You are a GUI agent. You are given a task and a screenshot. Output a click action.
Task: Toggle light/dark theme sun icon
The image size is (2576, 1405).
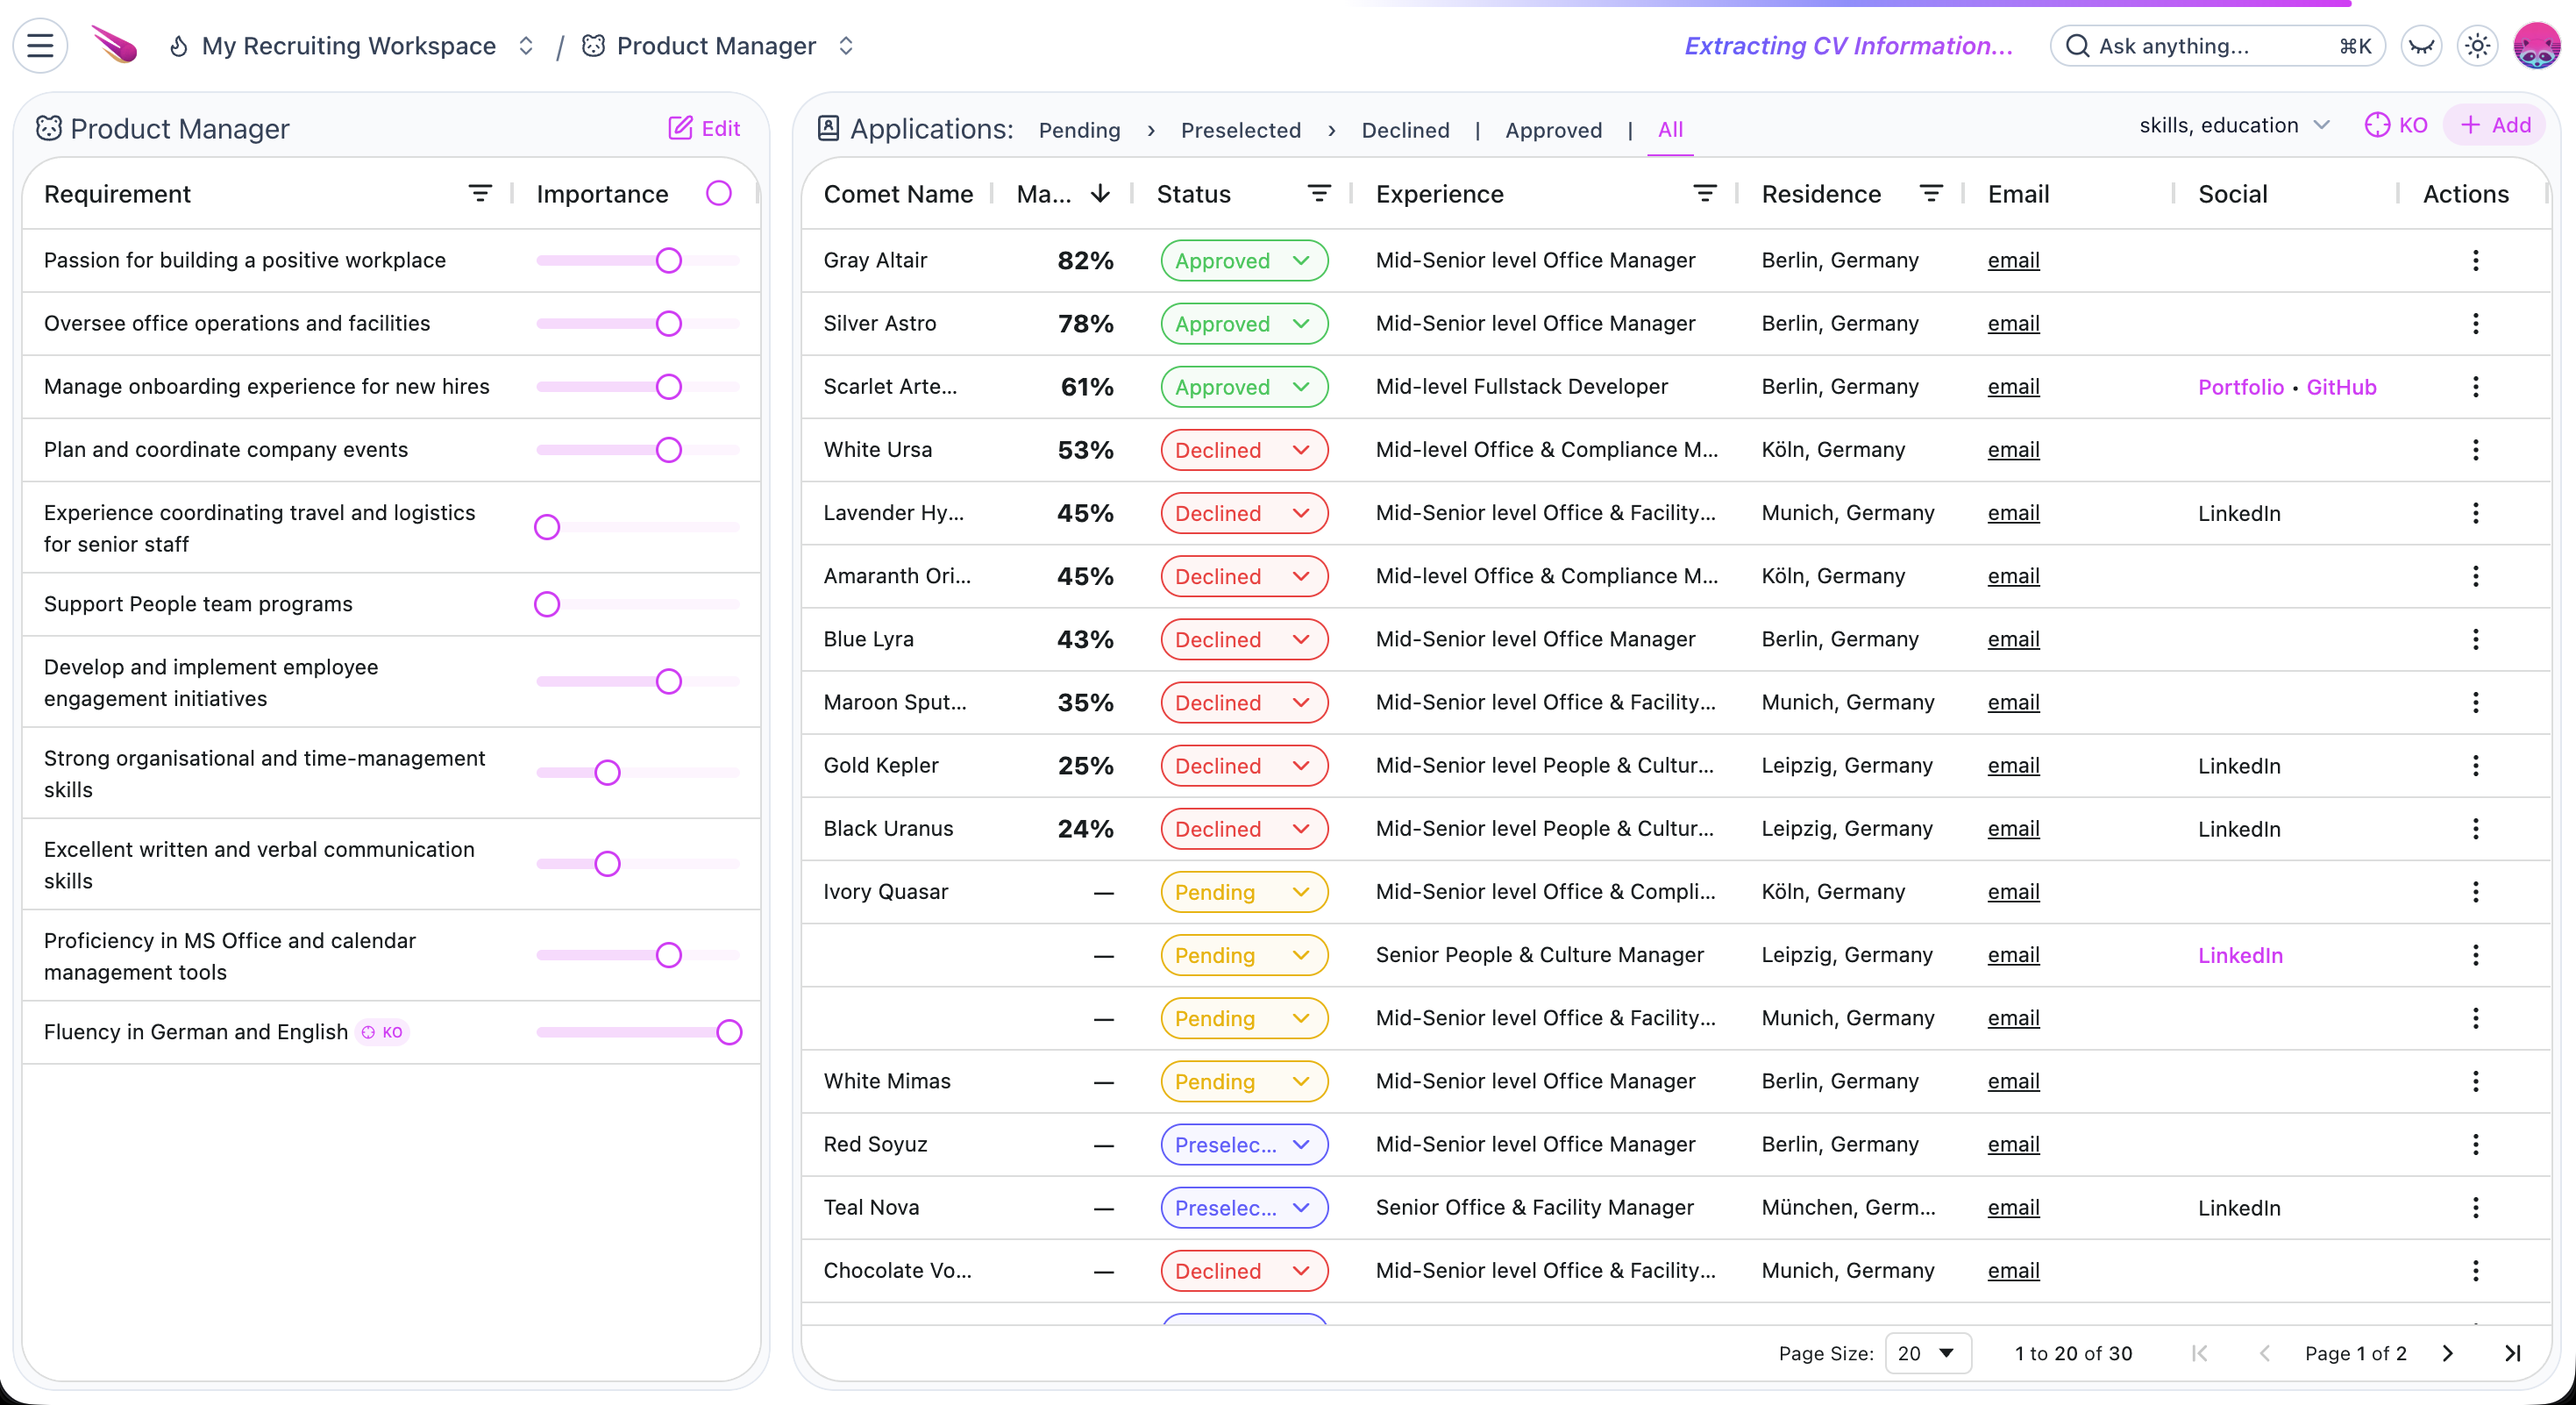tap(2477, 46)
